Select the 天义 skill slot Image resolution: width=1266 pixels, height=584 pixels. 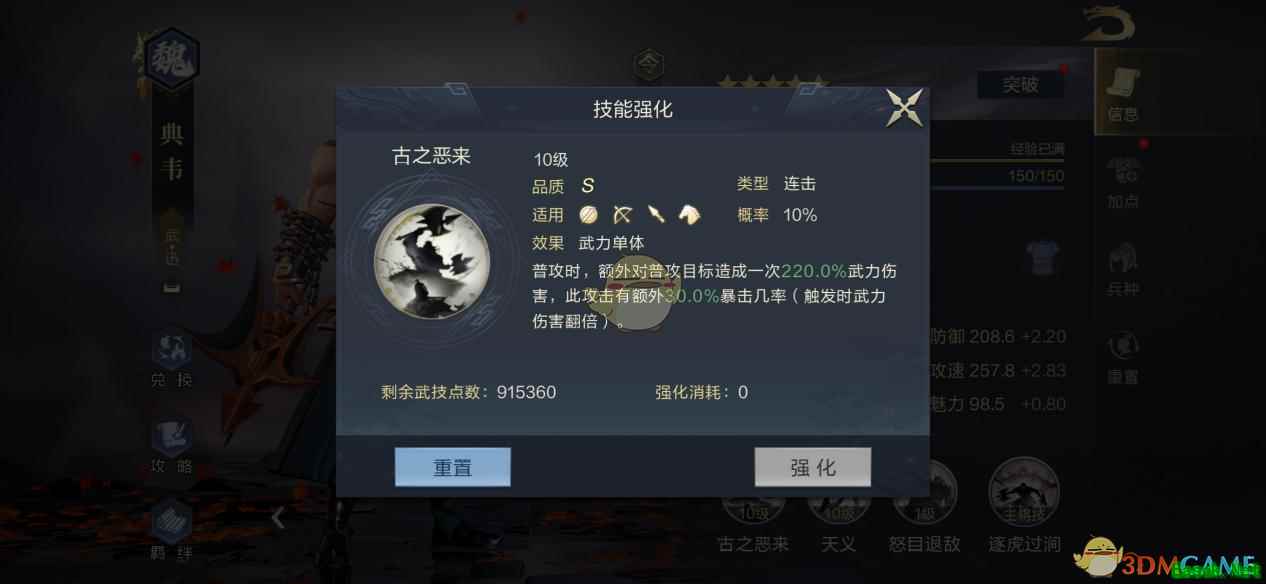pos(838,508)
